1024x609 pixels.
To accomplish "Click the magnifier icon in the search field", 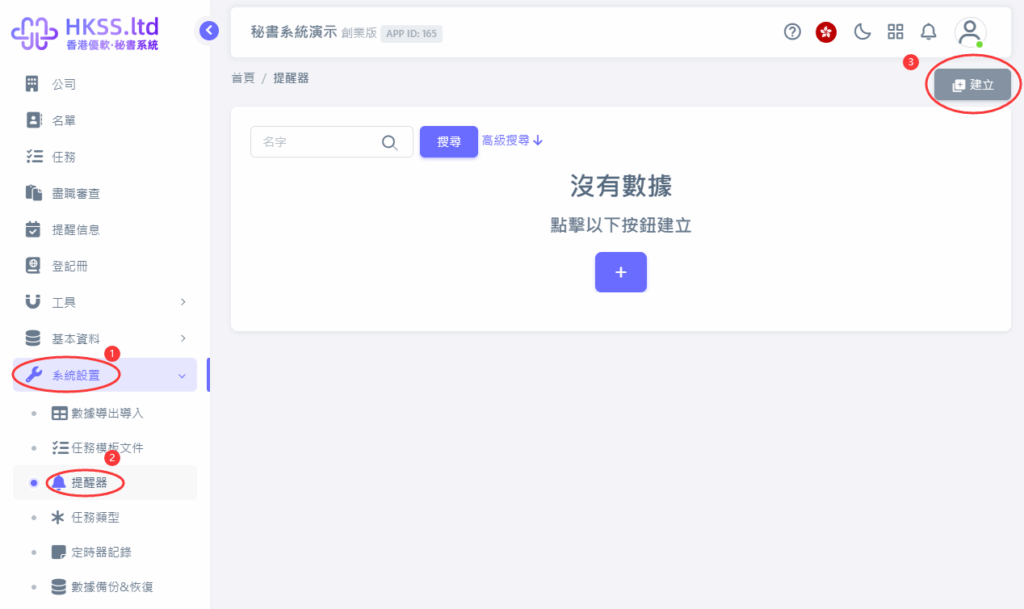I will coord(390,142).
